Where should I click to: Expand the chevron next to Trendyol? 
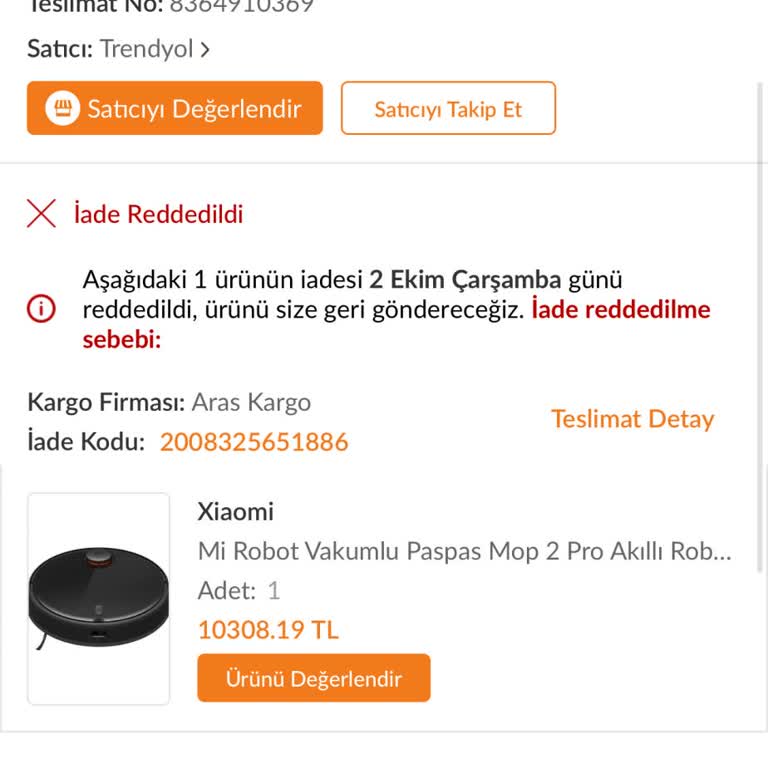click(x=205, y=49)
